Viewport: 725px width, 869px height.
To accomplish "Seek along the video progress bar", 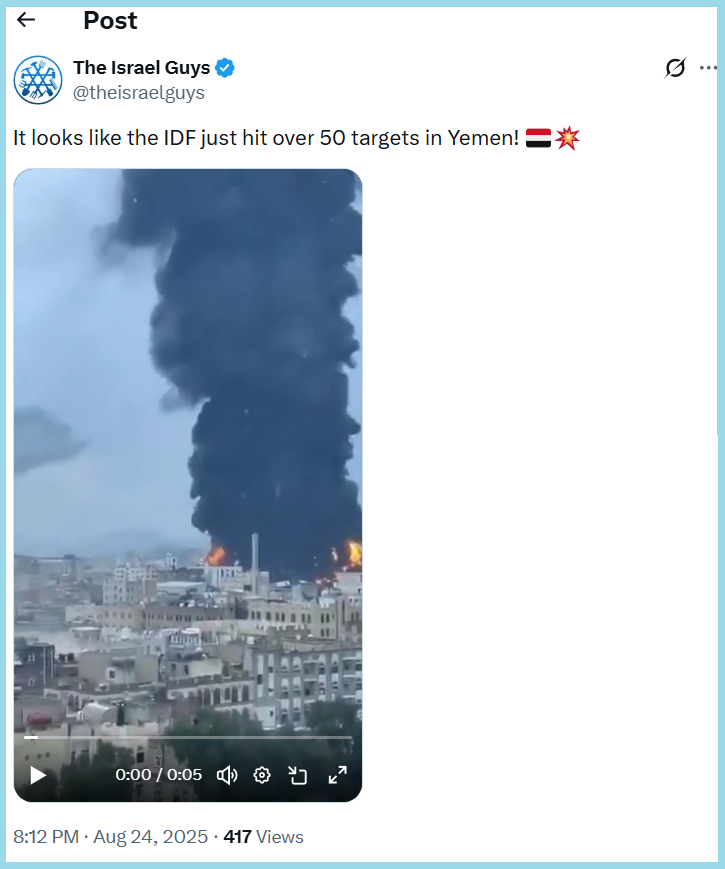I will (188, 738).
